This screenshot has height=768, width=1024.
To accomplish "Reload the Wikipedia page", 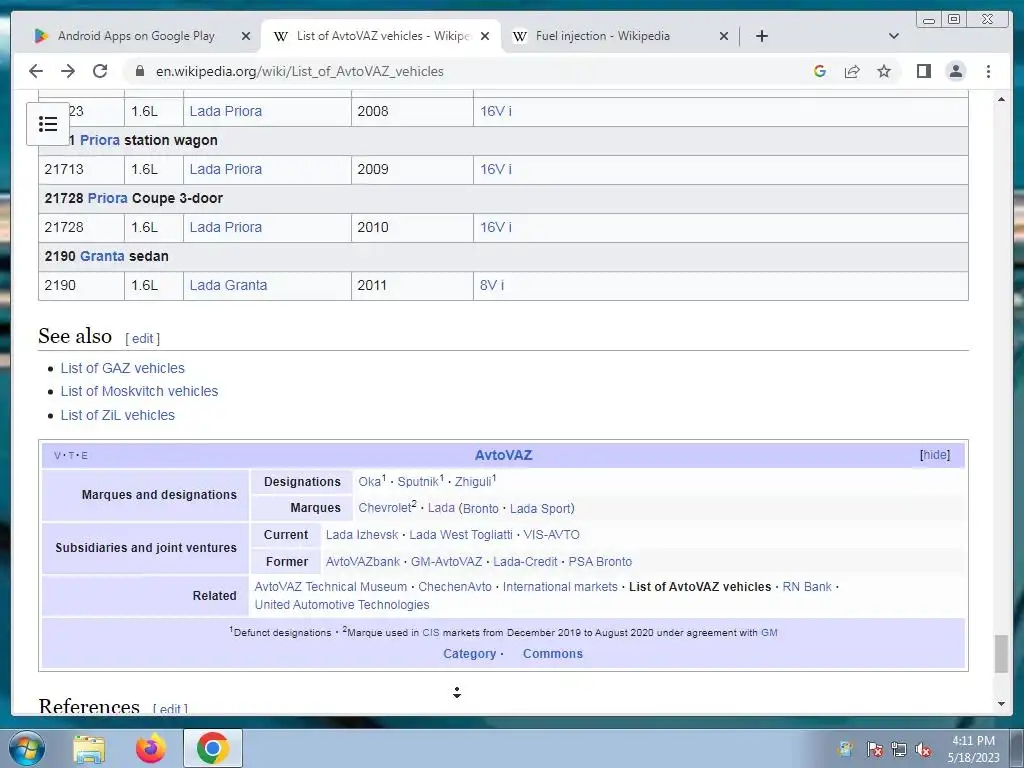I will coord(100,71).
